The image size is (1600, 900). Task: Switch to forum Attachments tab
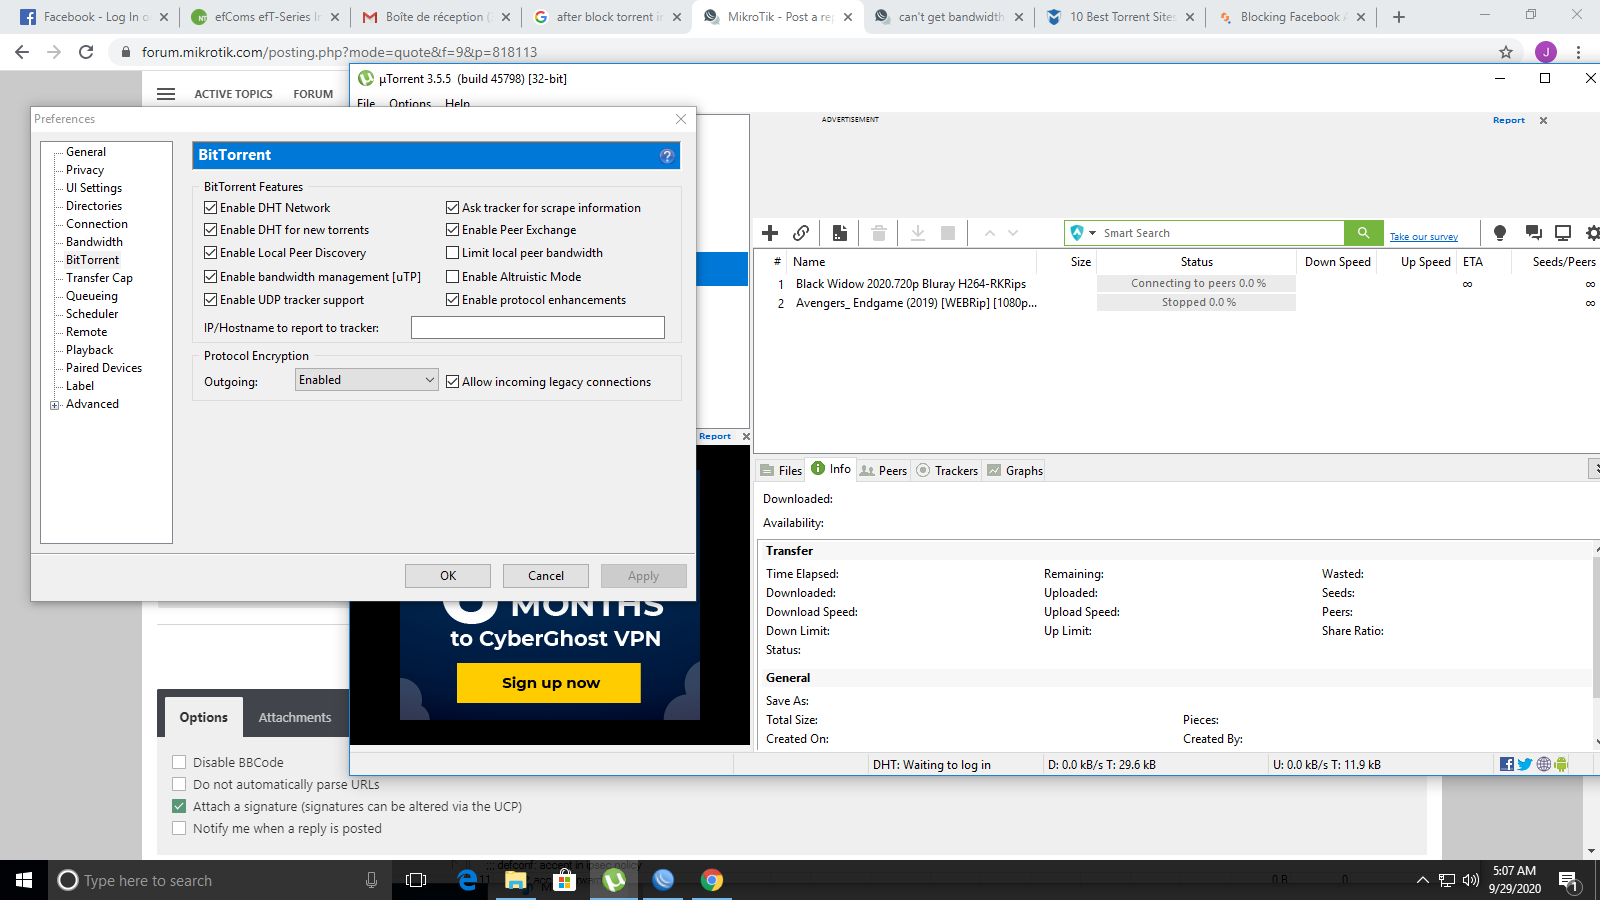coord(295,717)
